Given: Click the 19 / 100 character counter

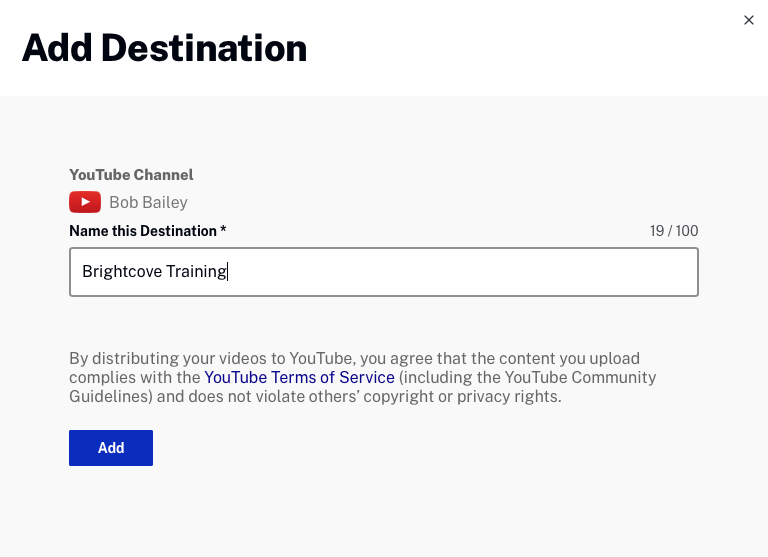Looking at the screenshot, I should pyautogui.click(x=673, y=231).
